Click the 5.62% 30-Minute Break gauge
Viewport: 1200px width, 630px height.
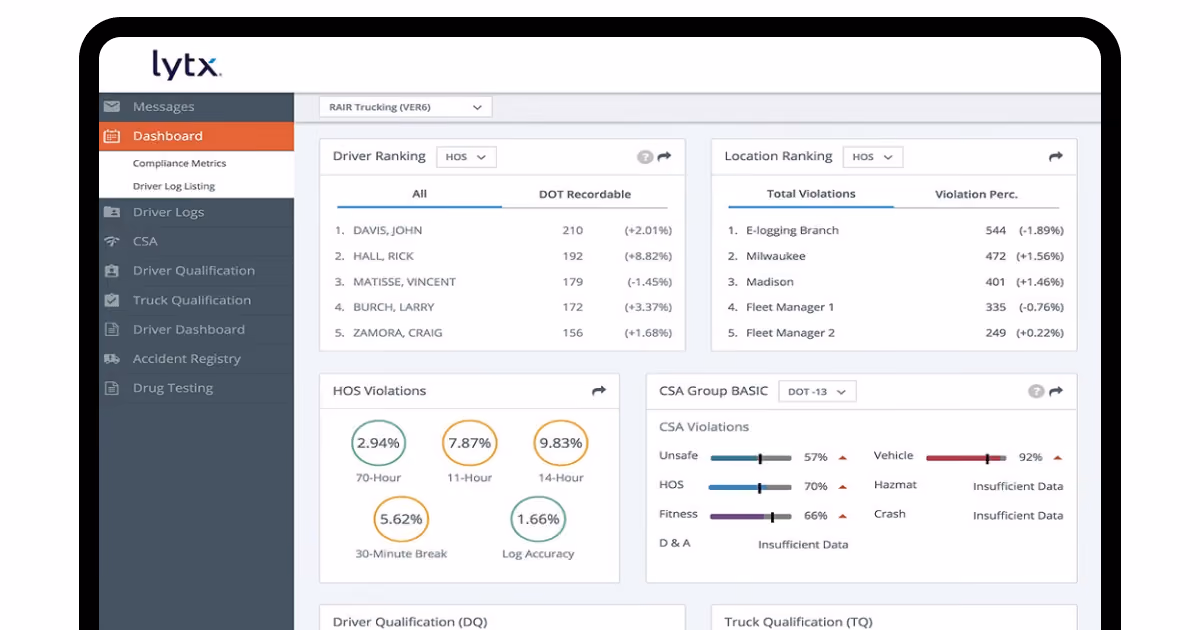401,519
